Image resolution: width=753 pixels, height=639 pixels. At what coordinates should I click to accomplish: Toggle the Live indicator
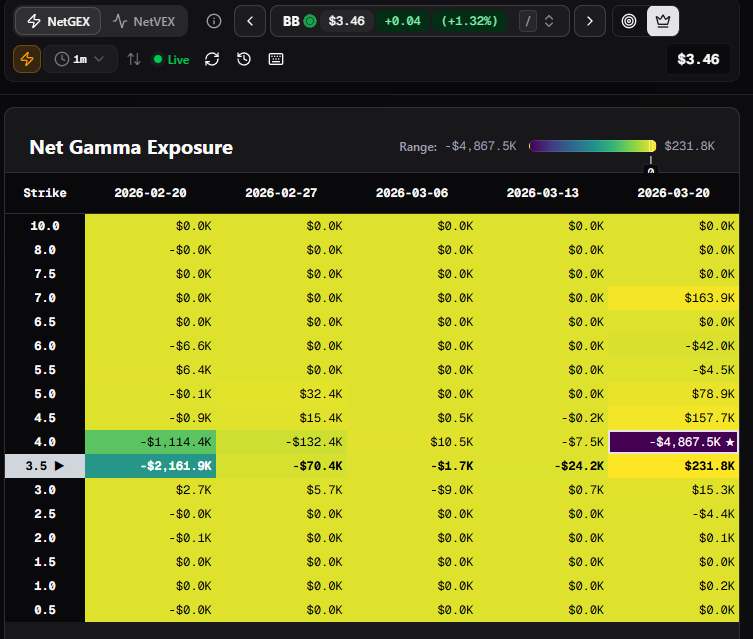[171, 60]
